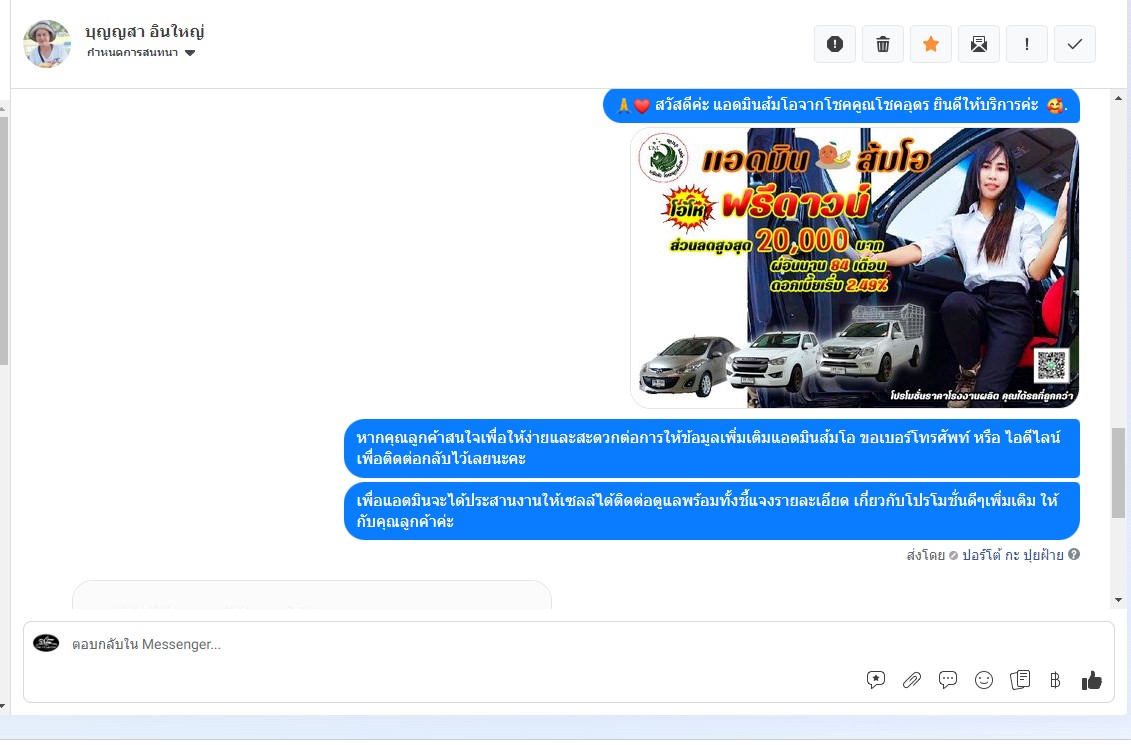Viewport: 1131px width, 745px height.
Task: Open the แอดมินส้มโอ promo image
Action: point(855,268)
